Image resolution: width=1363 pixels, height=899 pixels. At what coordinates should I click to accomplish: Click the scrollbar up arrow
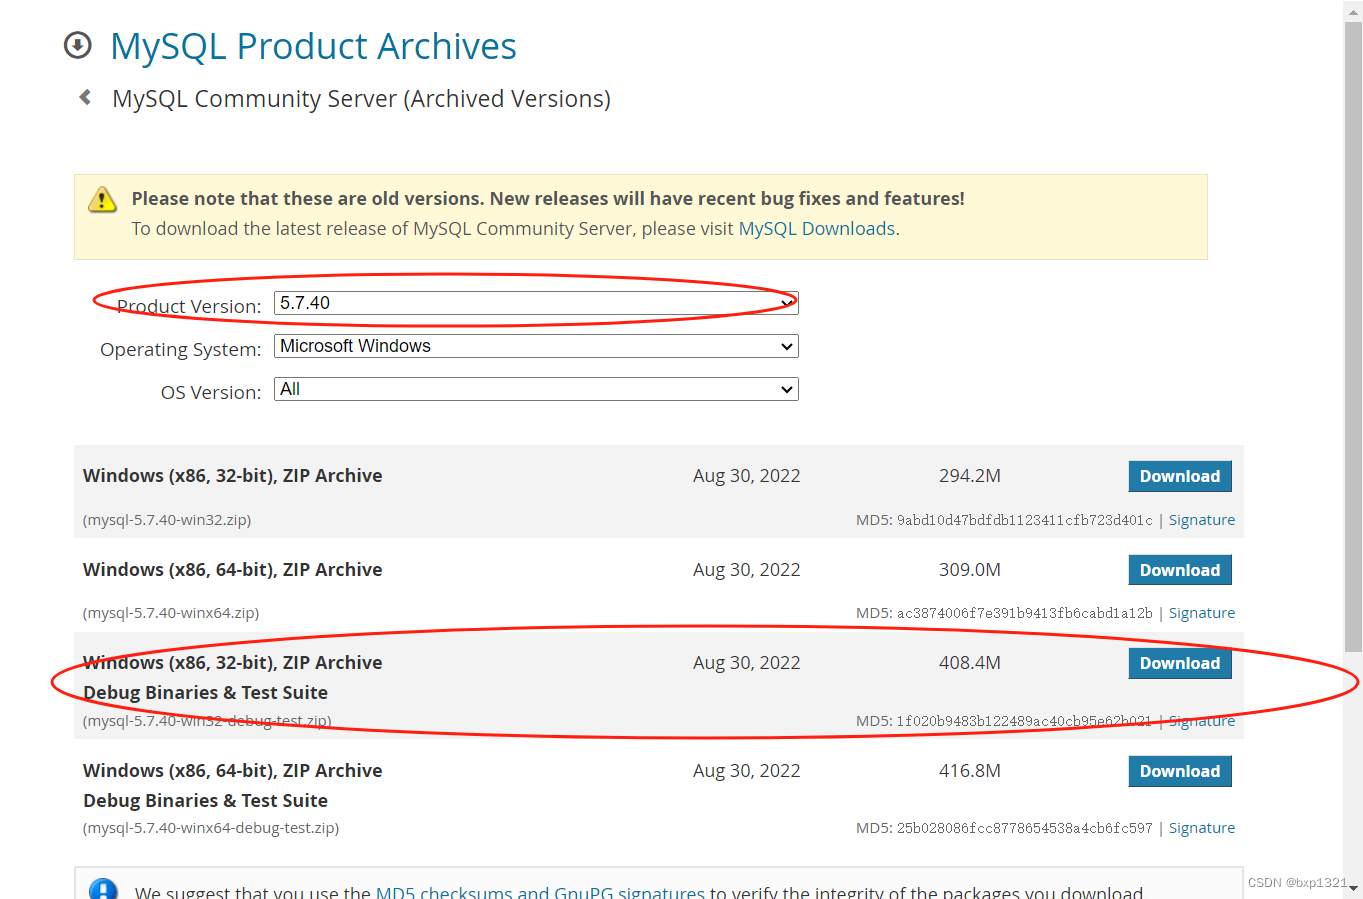click(x=1353, y=10)
